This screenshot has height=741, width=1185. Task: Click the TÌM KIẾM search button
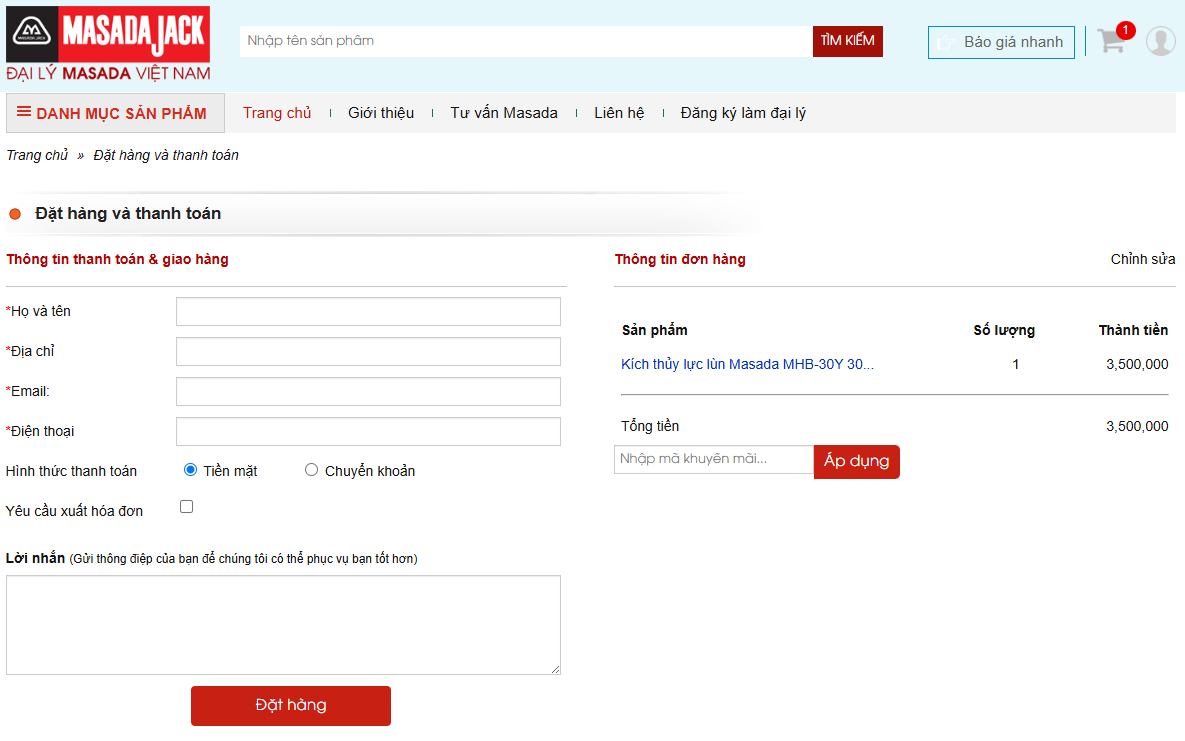pos(848,41)
